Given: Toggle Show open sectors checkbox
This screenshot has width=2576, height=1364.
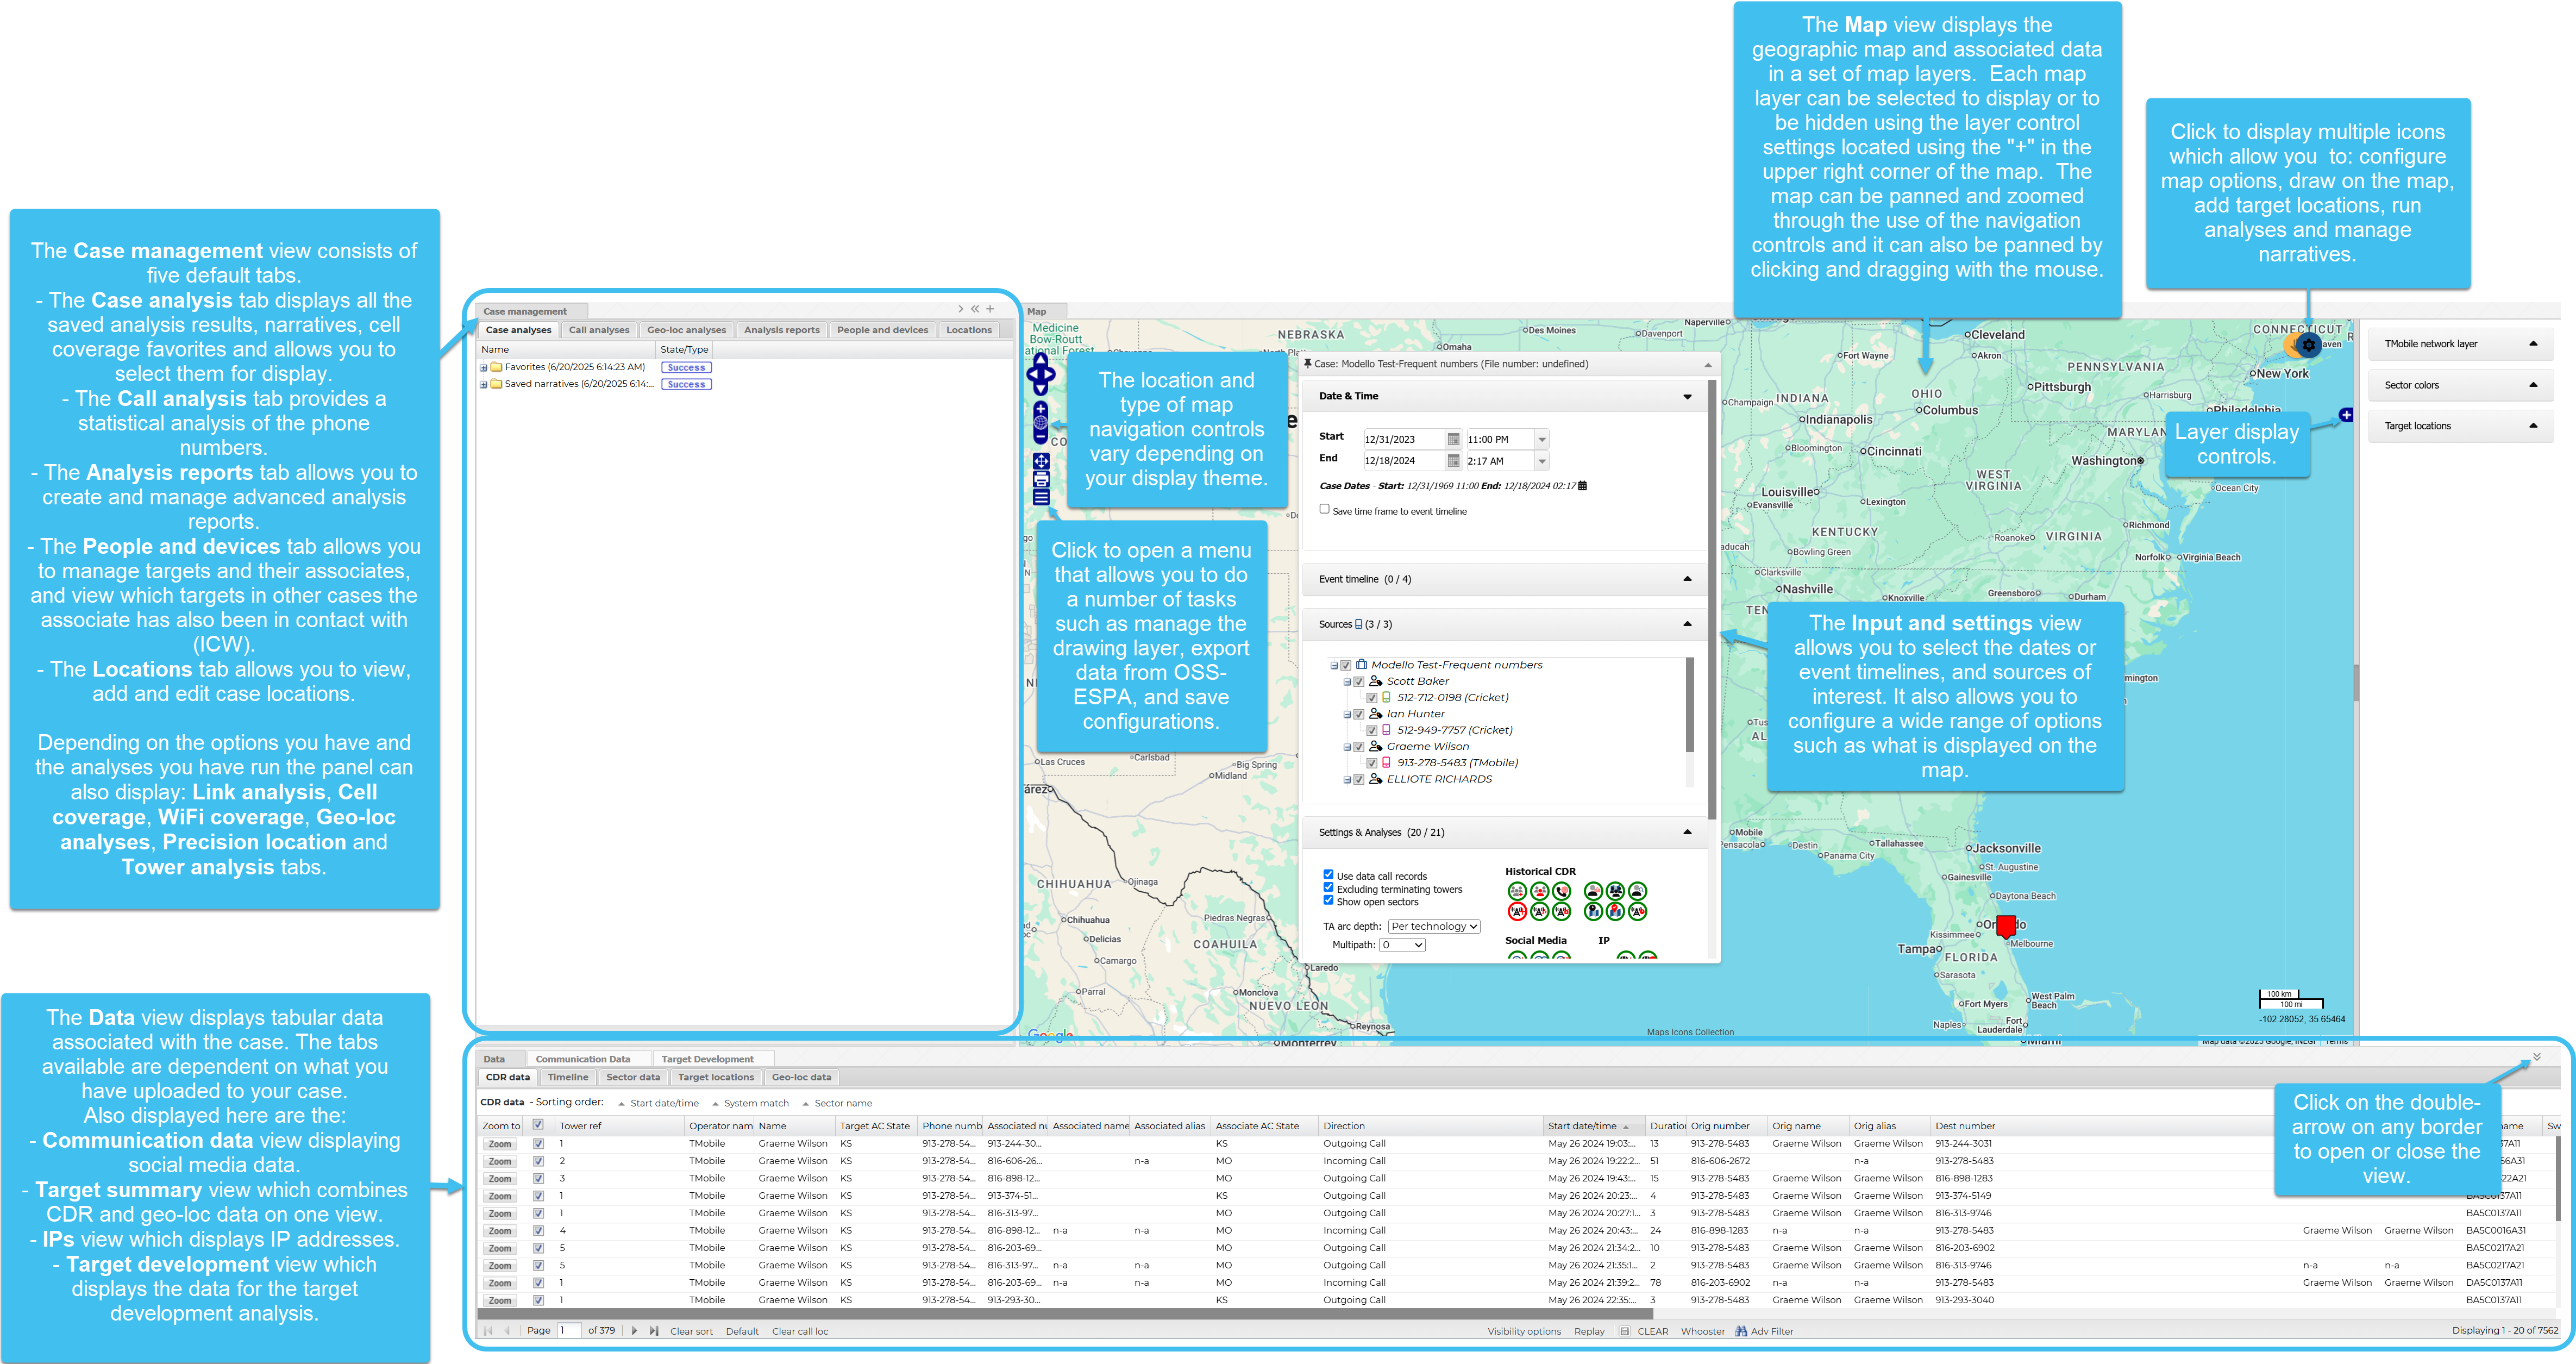Looking at the screenshot, I should point(1328,901).
